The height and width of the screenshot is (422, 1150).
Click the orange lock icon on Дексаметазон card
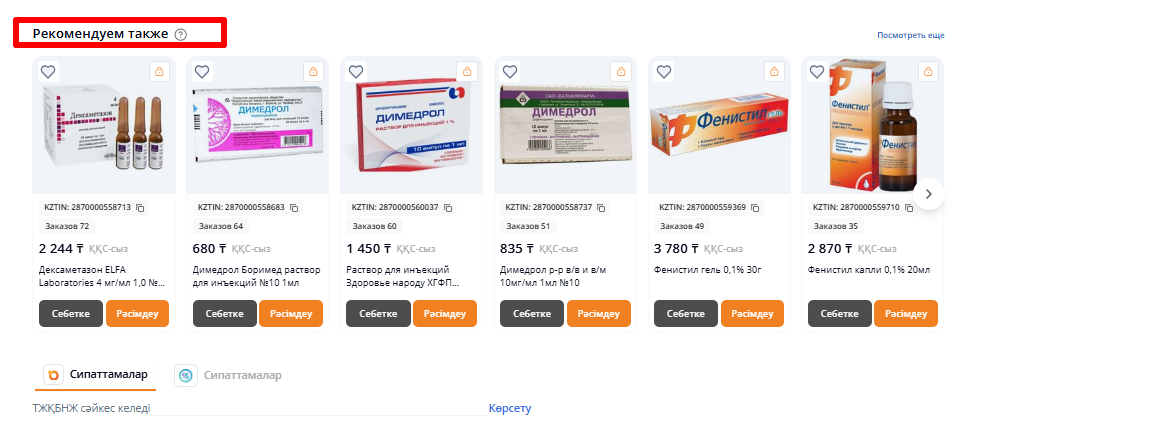pyautogui.click(x=159, y=72)
